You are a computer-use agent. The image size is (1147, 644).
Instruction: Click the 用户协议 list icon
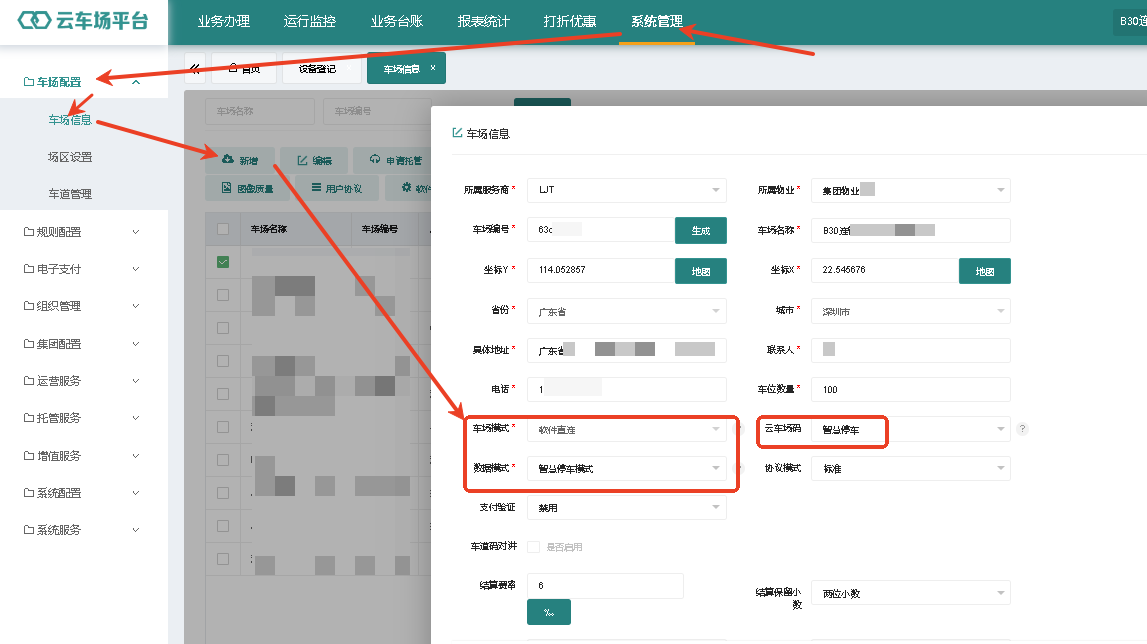click(317, 187)
